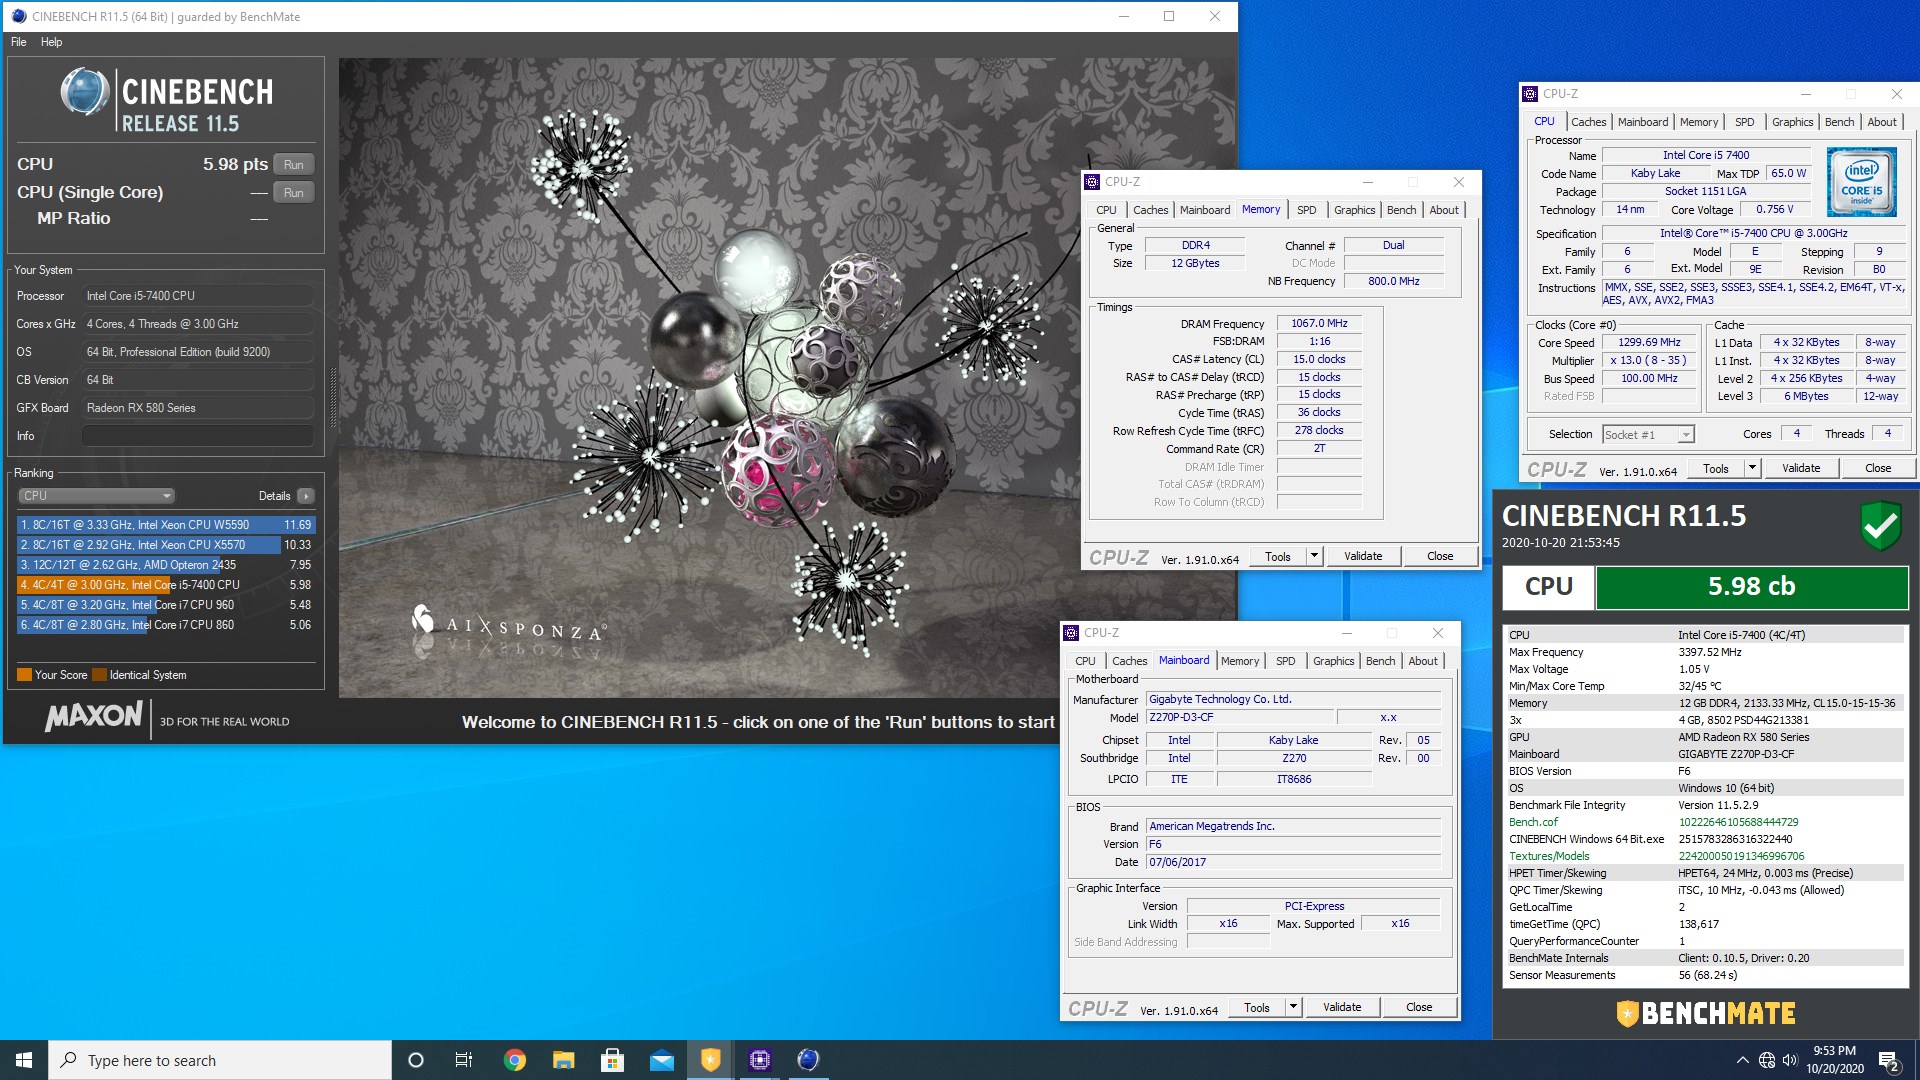Run the Cinebench CPU test
Image resolution: width=1920 pixels, height=1080 pixels.
294,165
